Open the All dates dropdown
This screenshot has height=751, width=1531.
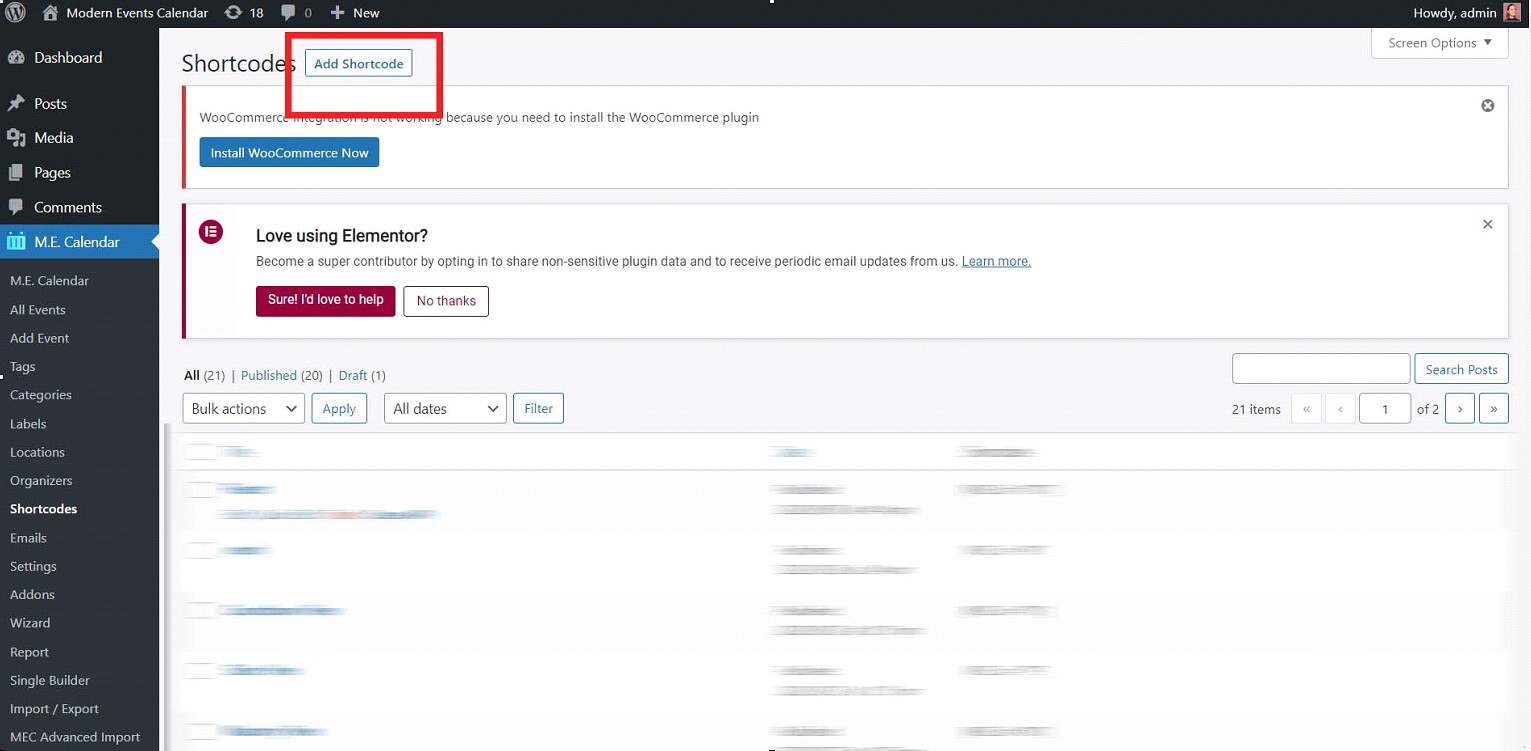(x=445, y=408)
